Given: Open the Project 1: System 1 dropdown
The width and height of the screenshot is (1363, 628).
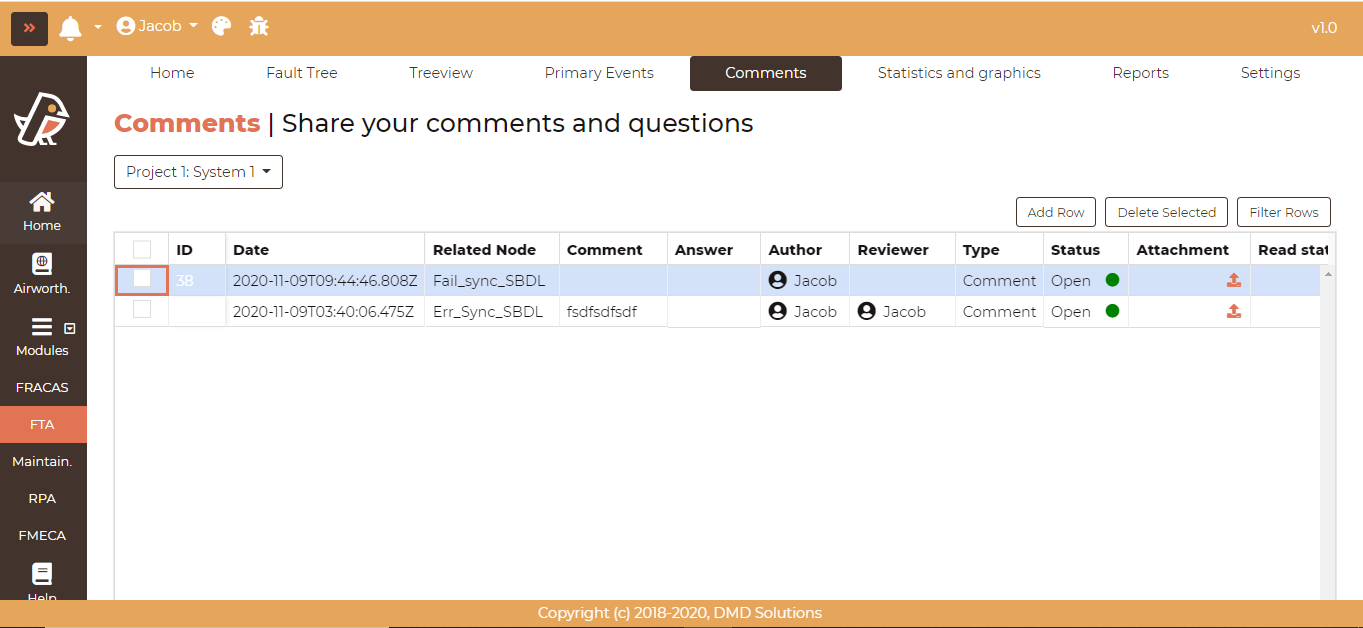Looking at the screenshot, I should point(198,172).
